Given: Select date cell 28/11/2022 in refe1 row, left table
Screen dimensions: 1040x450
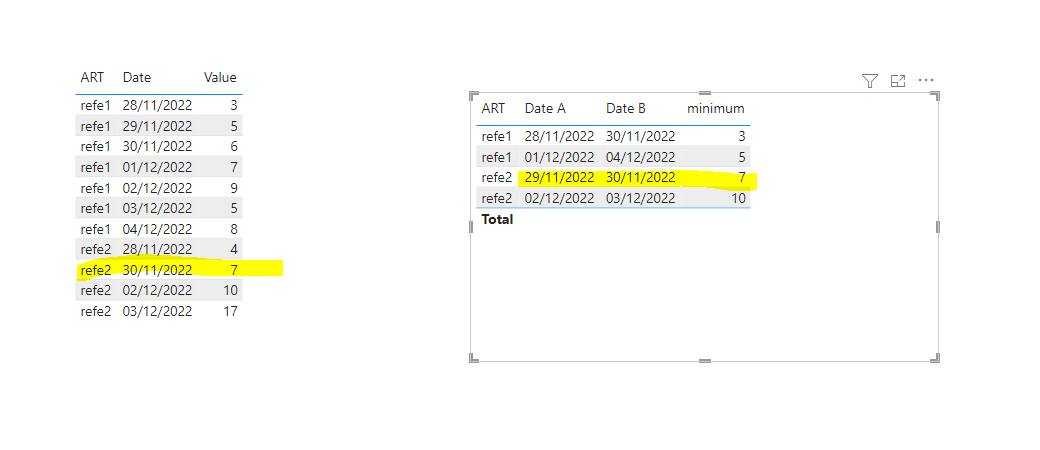Looking at the screenshot, I should point(158,105).
